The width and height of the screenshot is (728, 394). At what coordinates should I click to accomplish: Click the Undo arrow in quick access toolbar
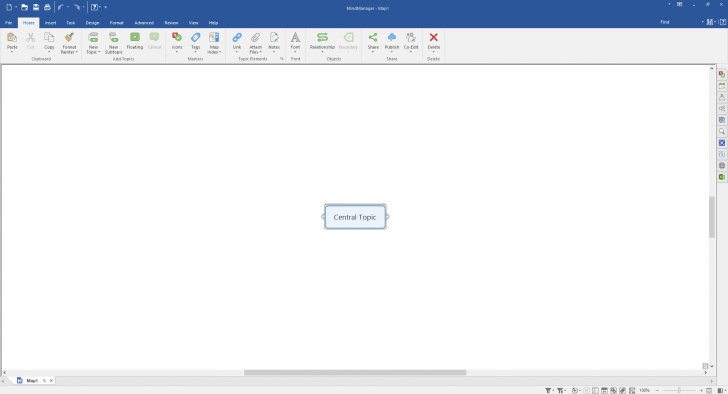61,7
